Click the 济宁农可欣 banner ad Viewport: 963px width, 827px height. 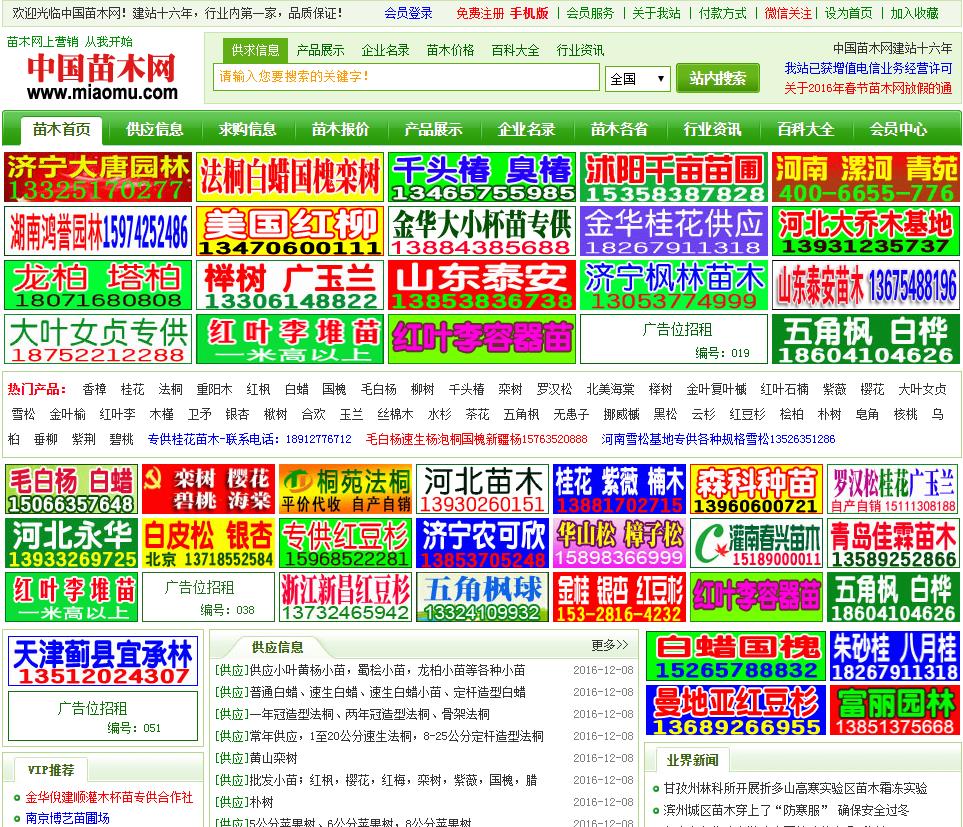tap(482, 543)
